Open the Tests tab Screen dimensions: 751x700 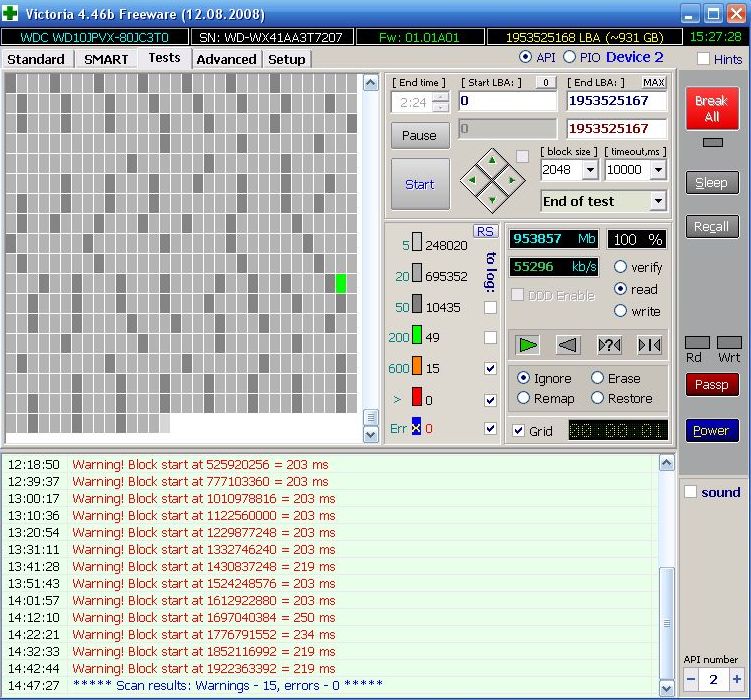coord(164,58)
